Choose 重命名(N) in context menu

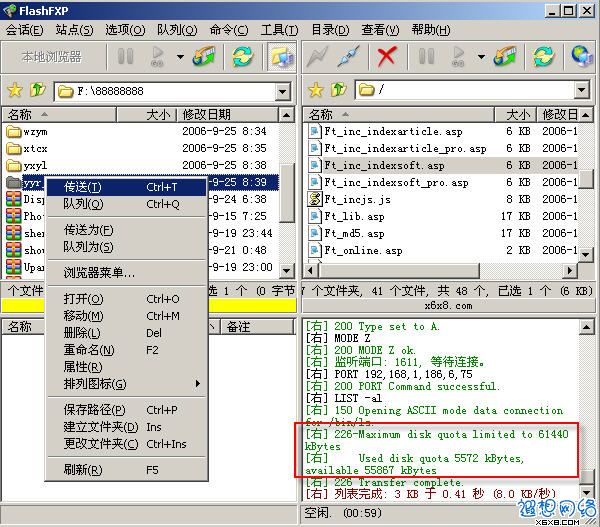pyautogui.click(x=127, y=350)
